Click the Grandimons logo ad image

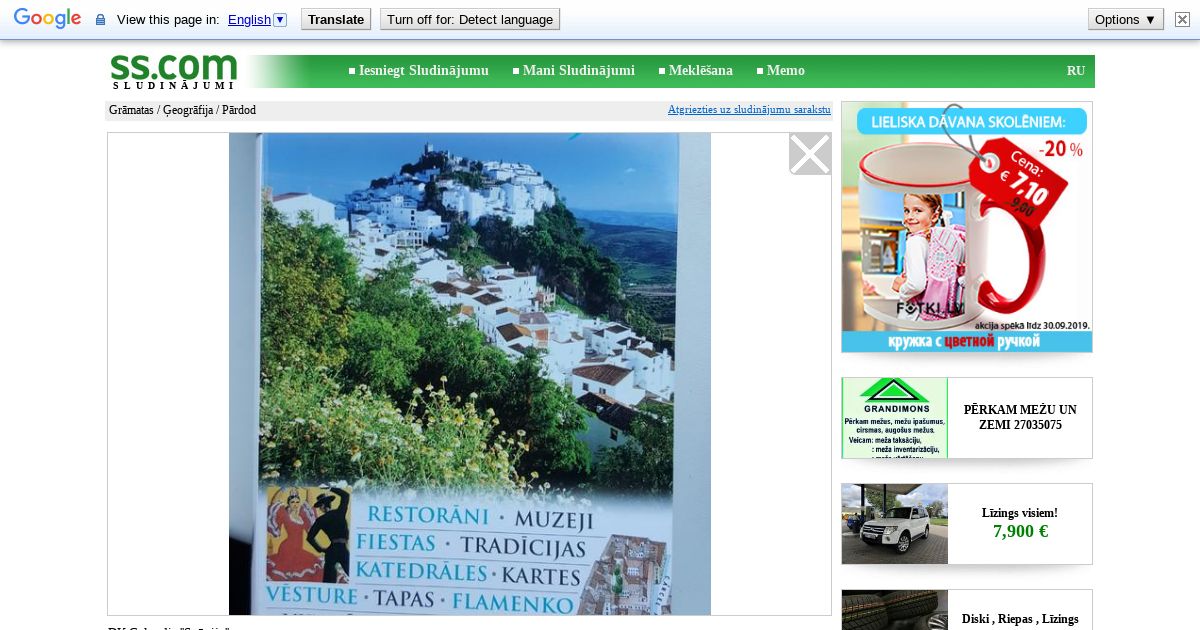(895, 418)
